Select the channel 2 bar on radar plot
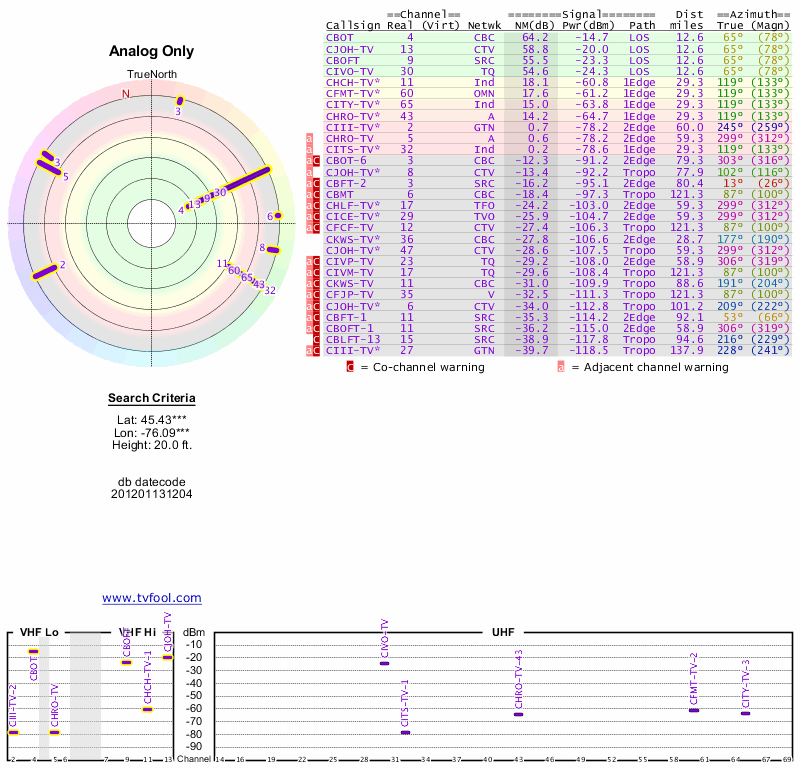This screenshot has width=800, height=768. pyautogui.click(x=44, y=272)
